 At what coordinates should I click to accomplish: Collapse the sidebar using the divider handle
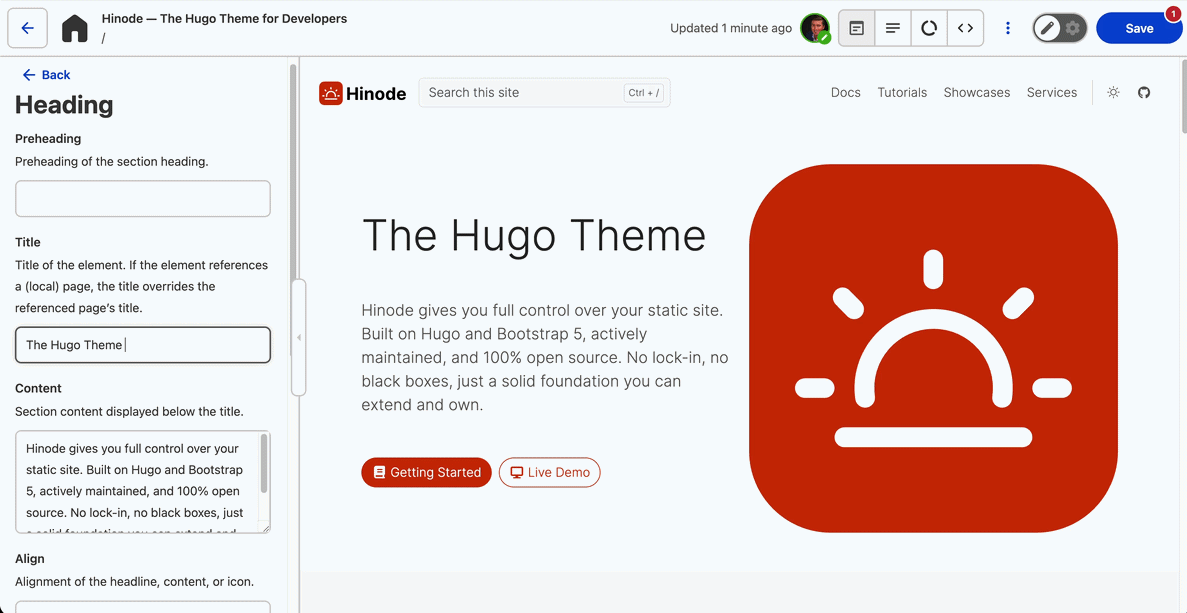point(298,338)
